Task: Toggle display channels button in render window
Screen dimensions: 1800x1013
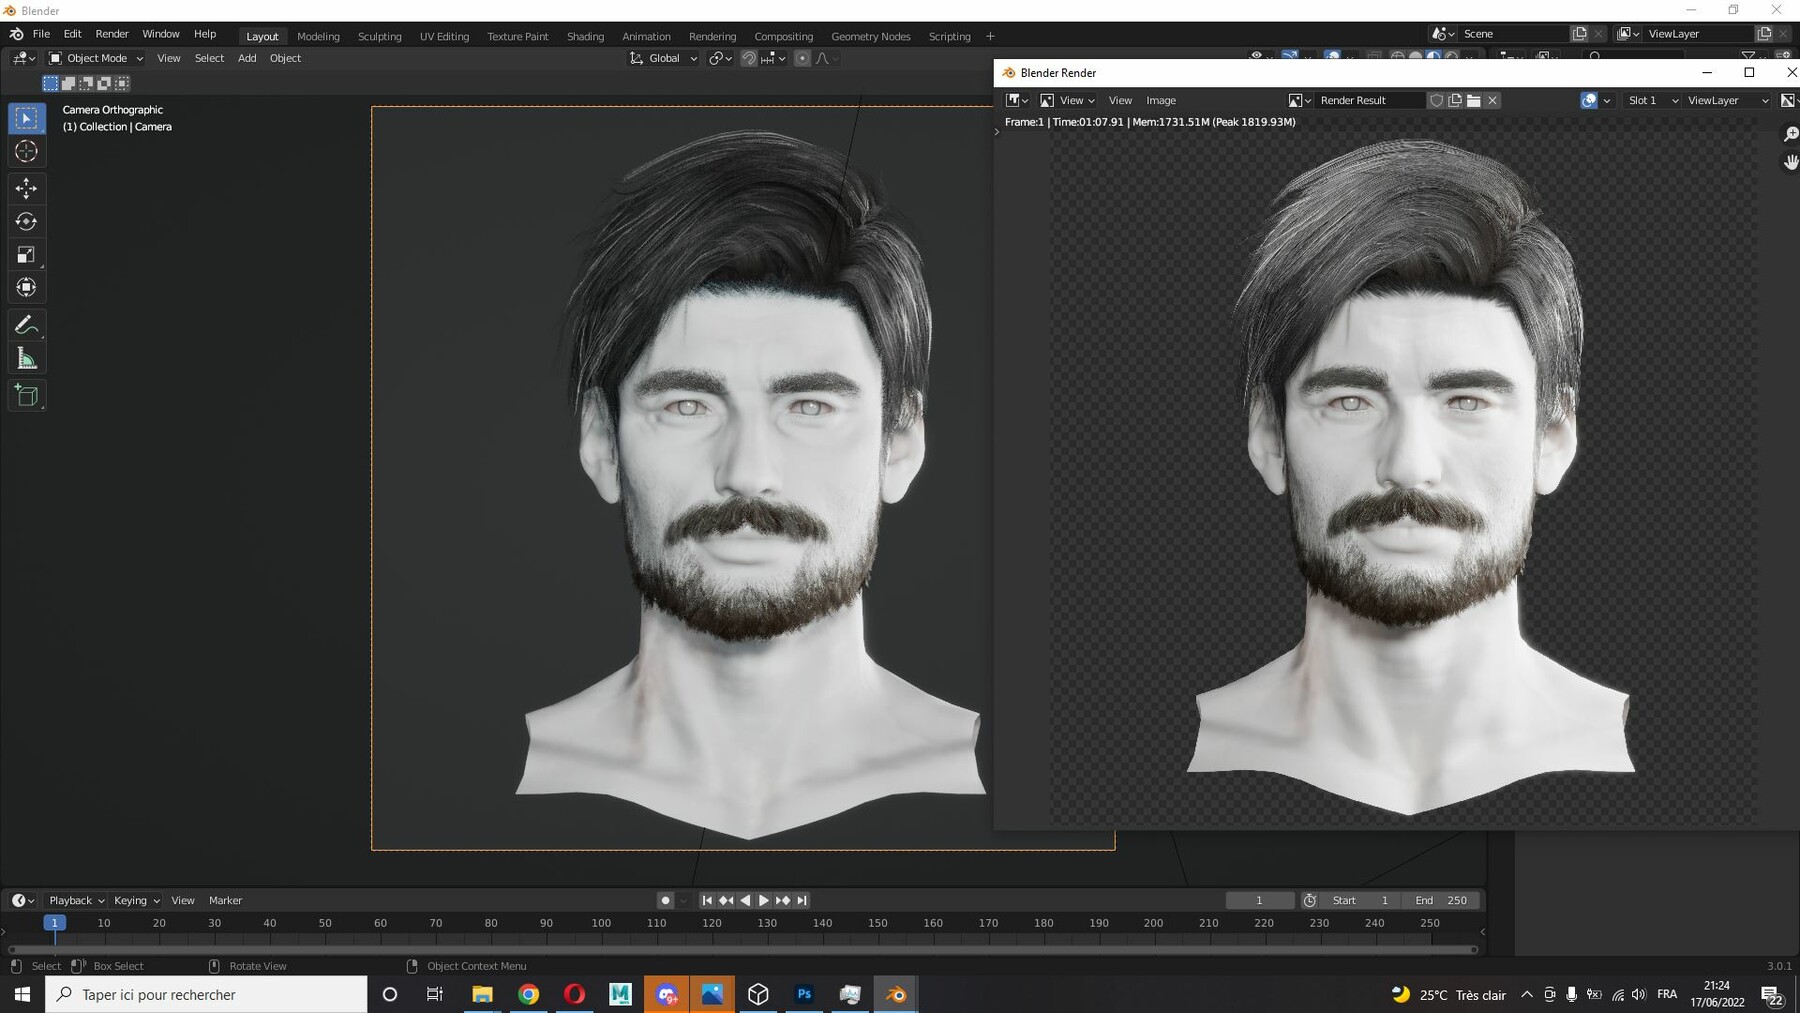Action: point(1789,100)
